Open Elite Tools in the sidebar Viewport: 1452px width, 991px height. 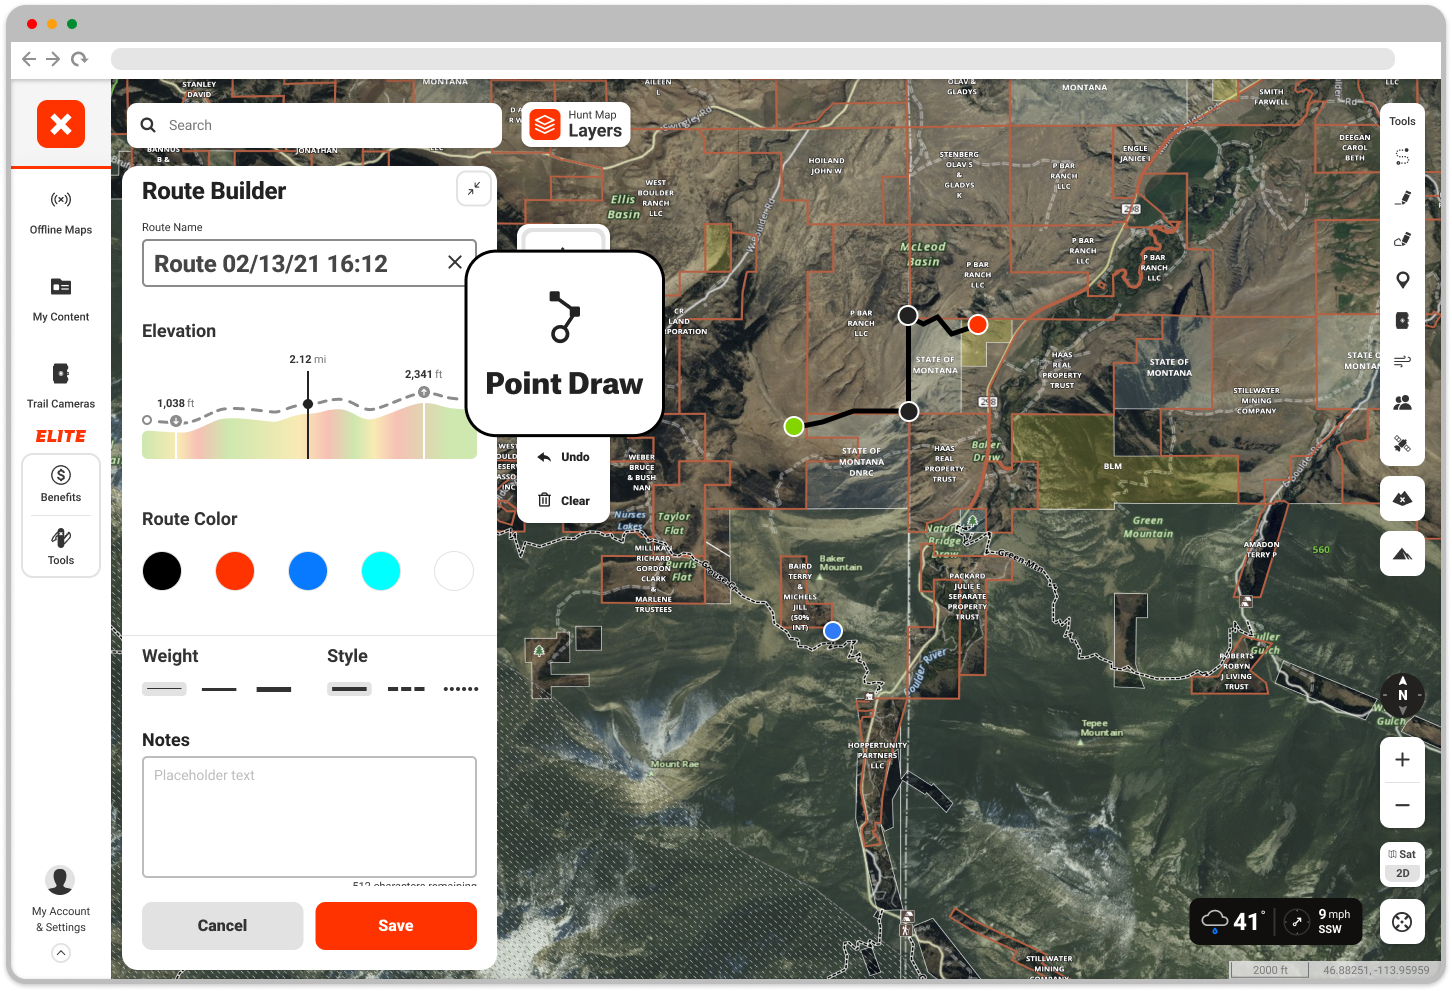point(61,547)
